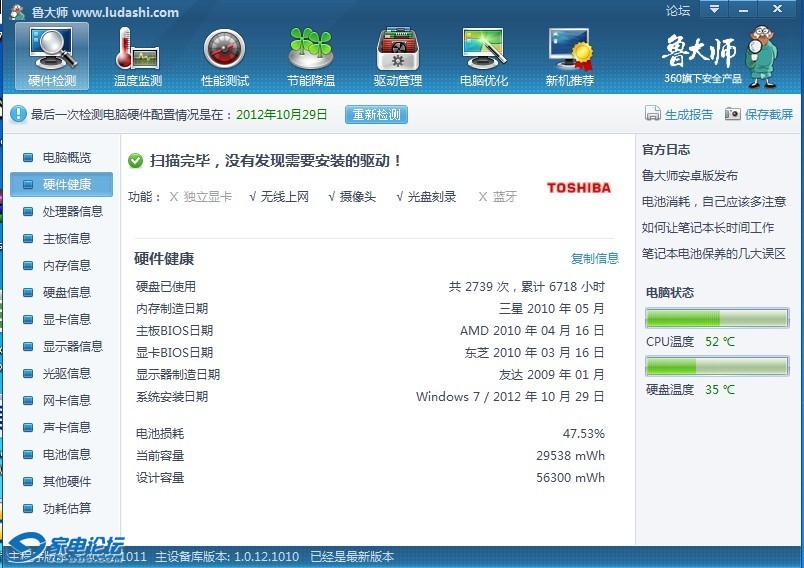Open 节能降温 energy saving section
Image resolution: width=804 pixels, height=568 pixels.
[x=310, y=56]
